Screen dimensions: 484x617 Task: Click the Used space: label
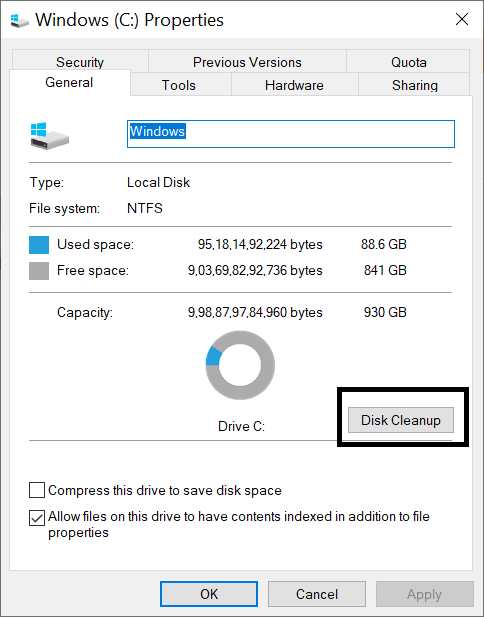pos(95,245)
